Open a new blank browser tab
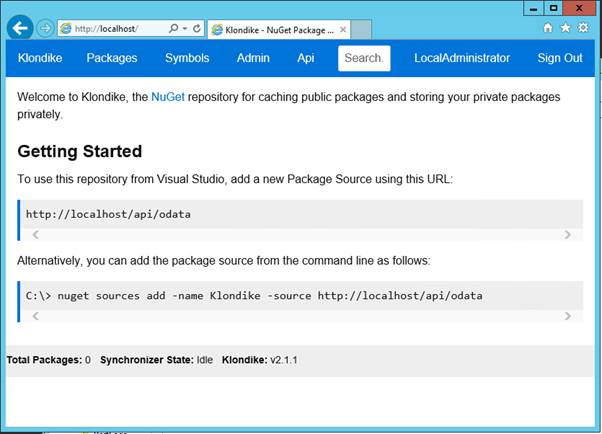The width and height of the screenshot is (602, 434). [x=361, y=30]
